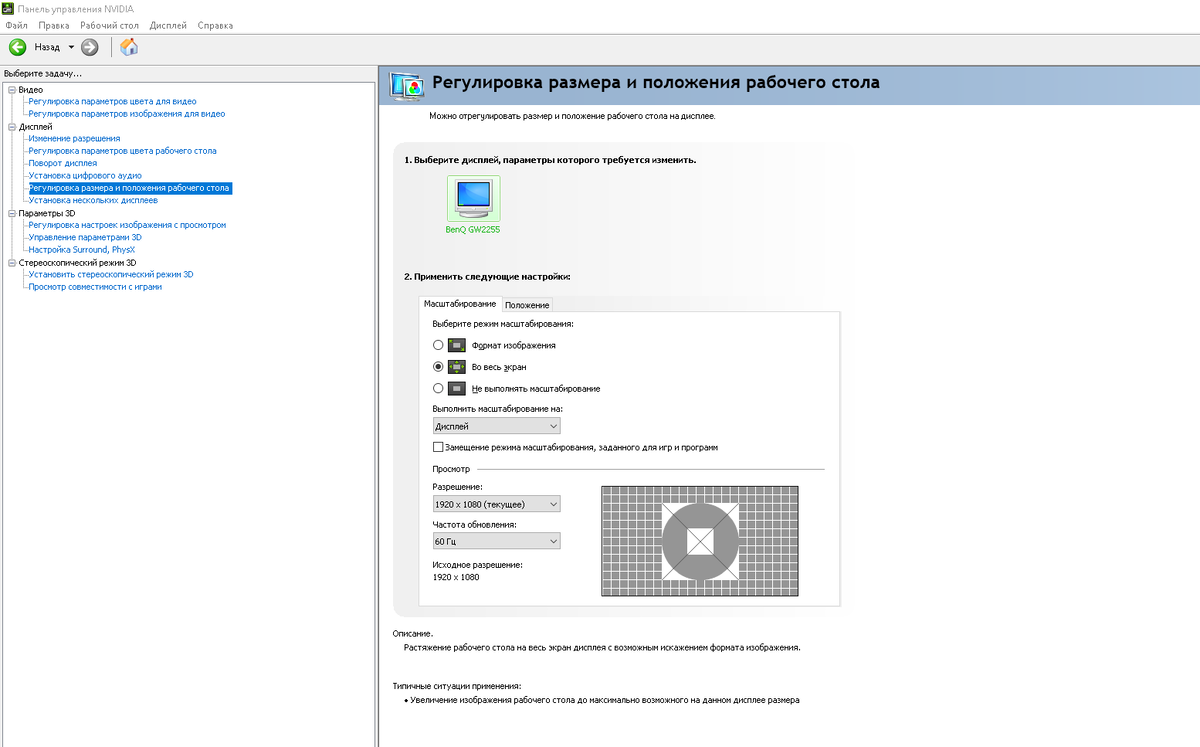
Task: Select the BenQ GW2255 display icon
Action: pyautogui.click(x=472, y=198)
